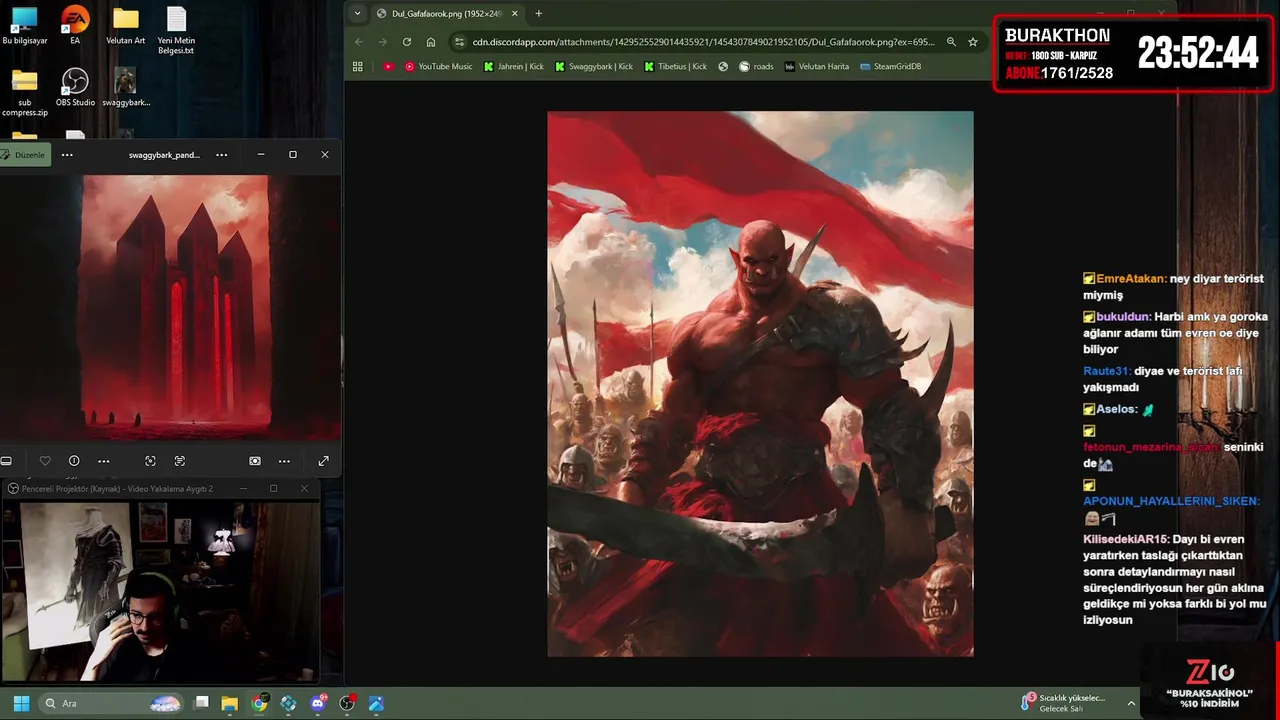Screen dimensions: 1280x720
Task: Launch OBS Studio from the desktop
Action: 75,87
